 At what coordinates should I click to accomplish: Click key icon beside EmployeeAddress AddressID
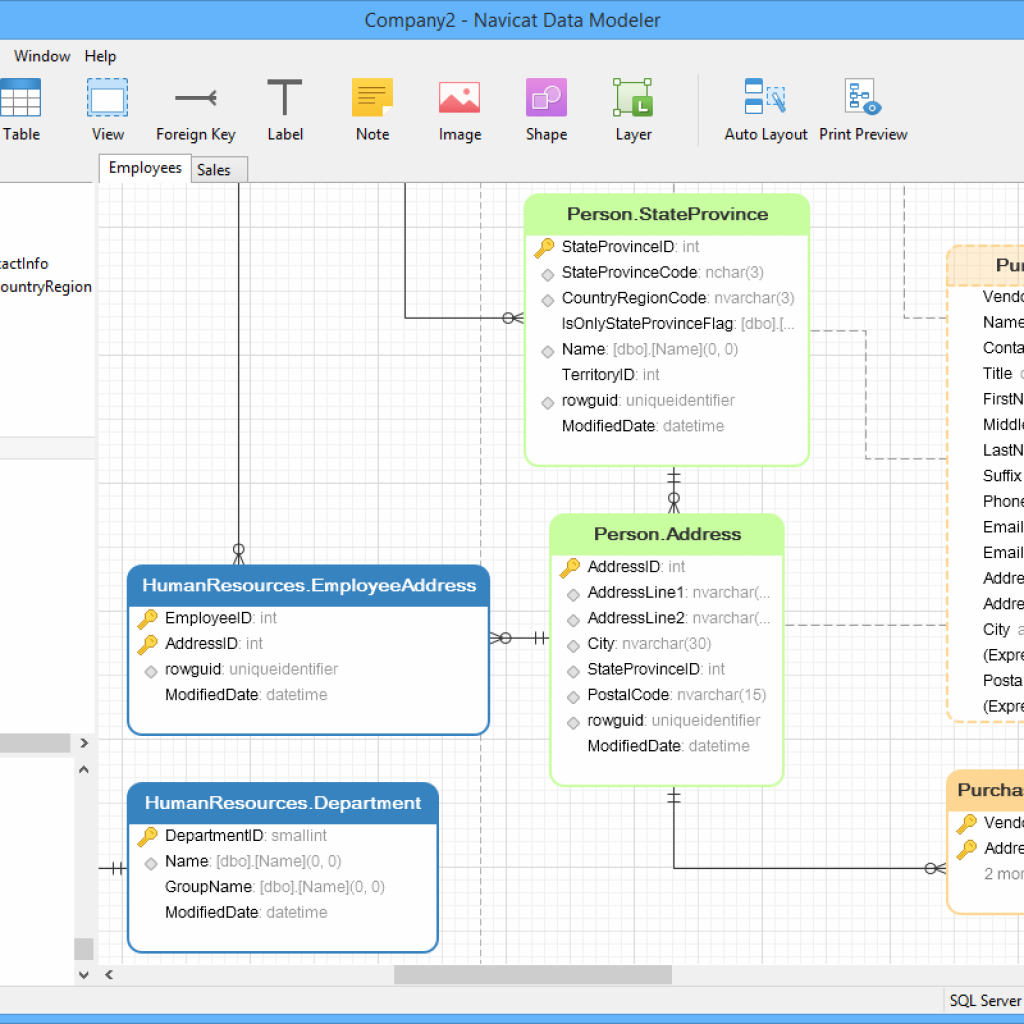tap(148, 644)
